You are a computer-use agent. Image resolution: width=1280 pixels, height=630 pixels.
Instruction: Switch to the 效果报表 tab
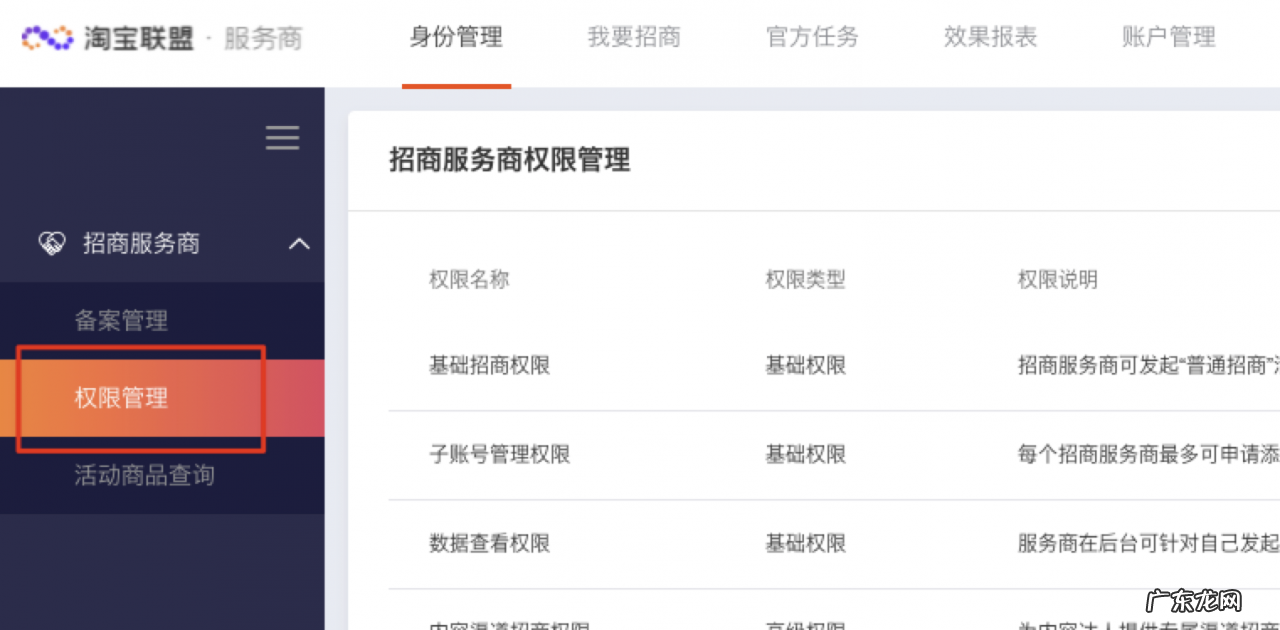[990, 38]
